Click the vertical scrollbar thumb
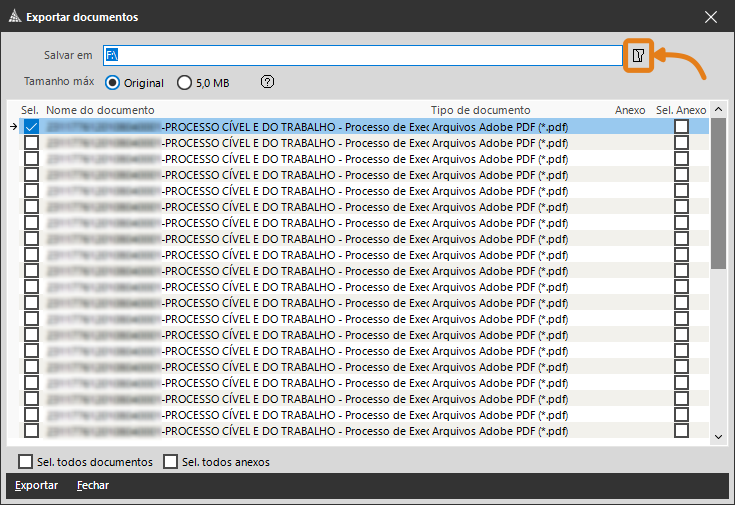This screenshot has width=735, height=505. (718, 195)
